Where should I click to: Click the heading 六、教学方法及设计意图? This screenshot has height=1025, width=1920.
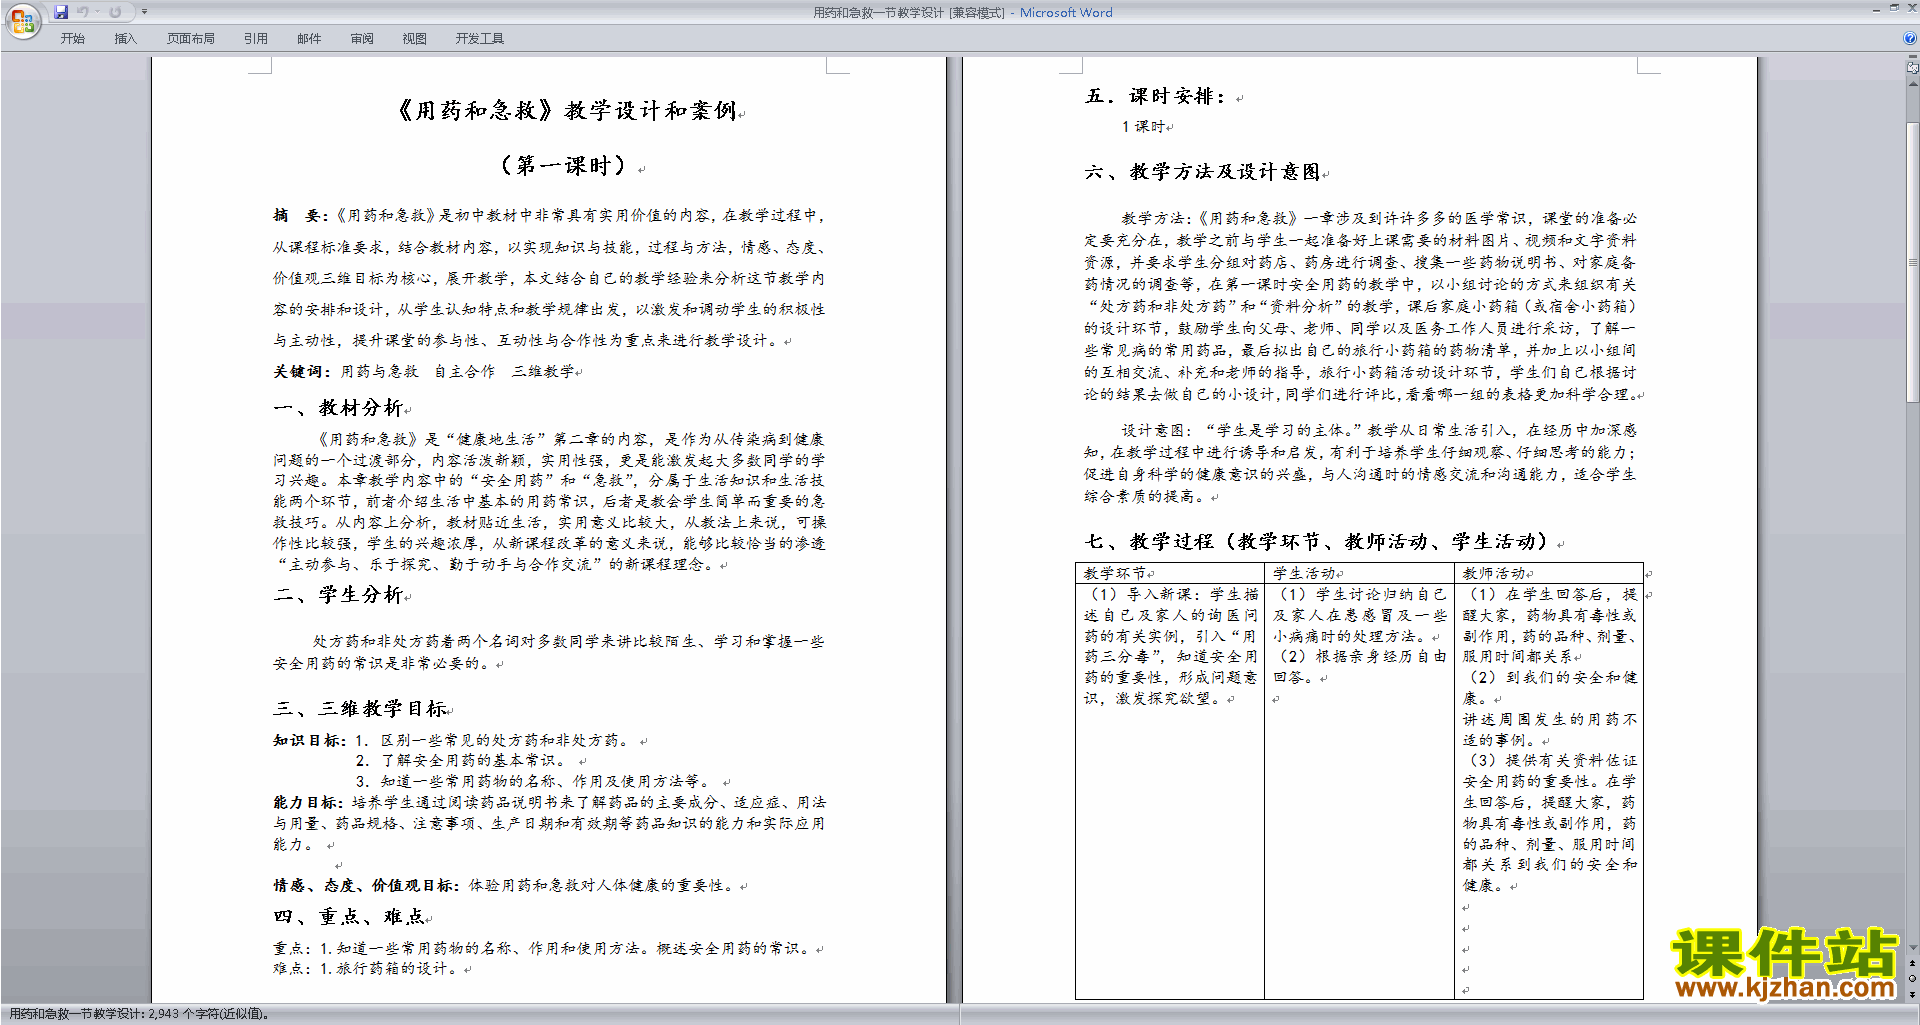[x=1203, y=172]
